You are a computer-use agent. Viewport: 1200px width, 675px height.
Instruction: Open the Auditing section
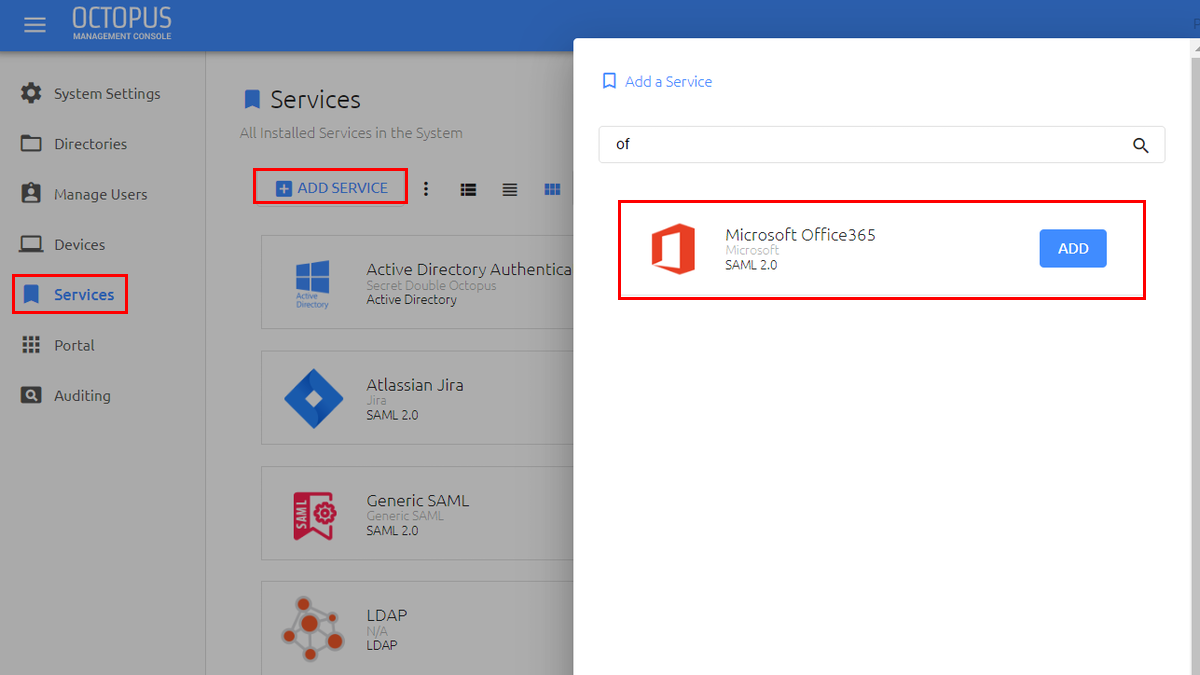[82, 395]
